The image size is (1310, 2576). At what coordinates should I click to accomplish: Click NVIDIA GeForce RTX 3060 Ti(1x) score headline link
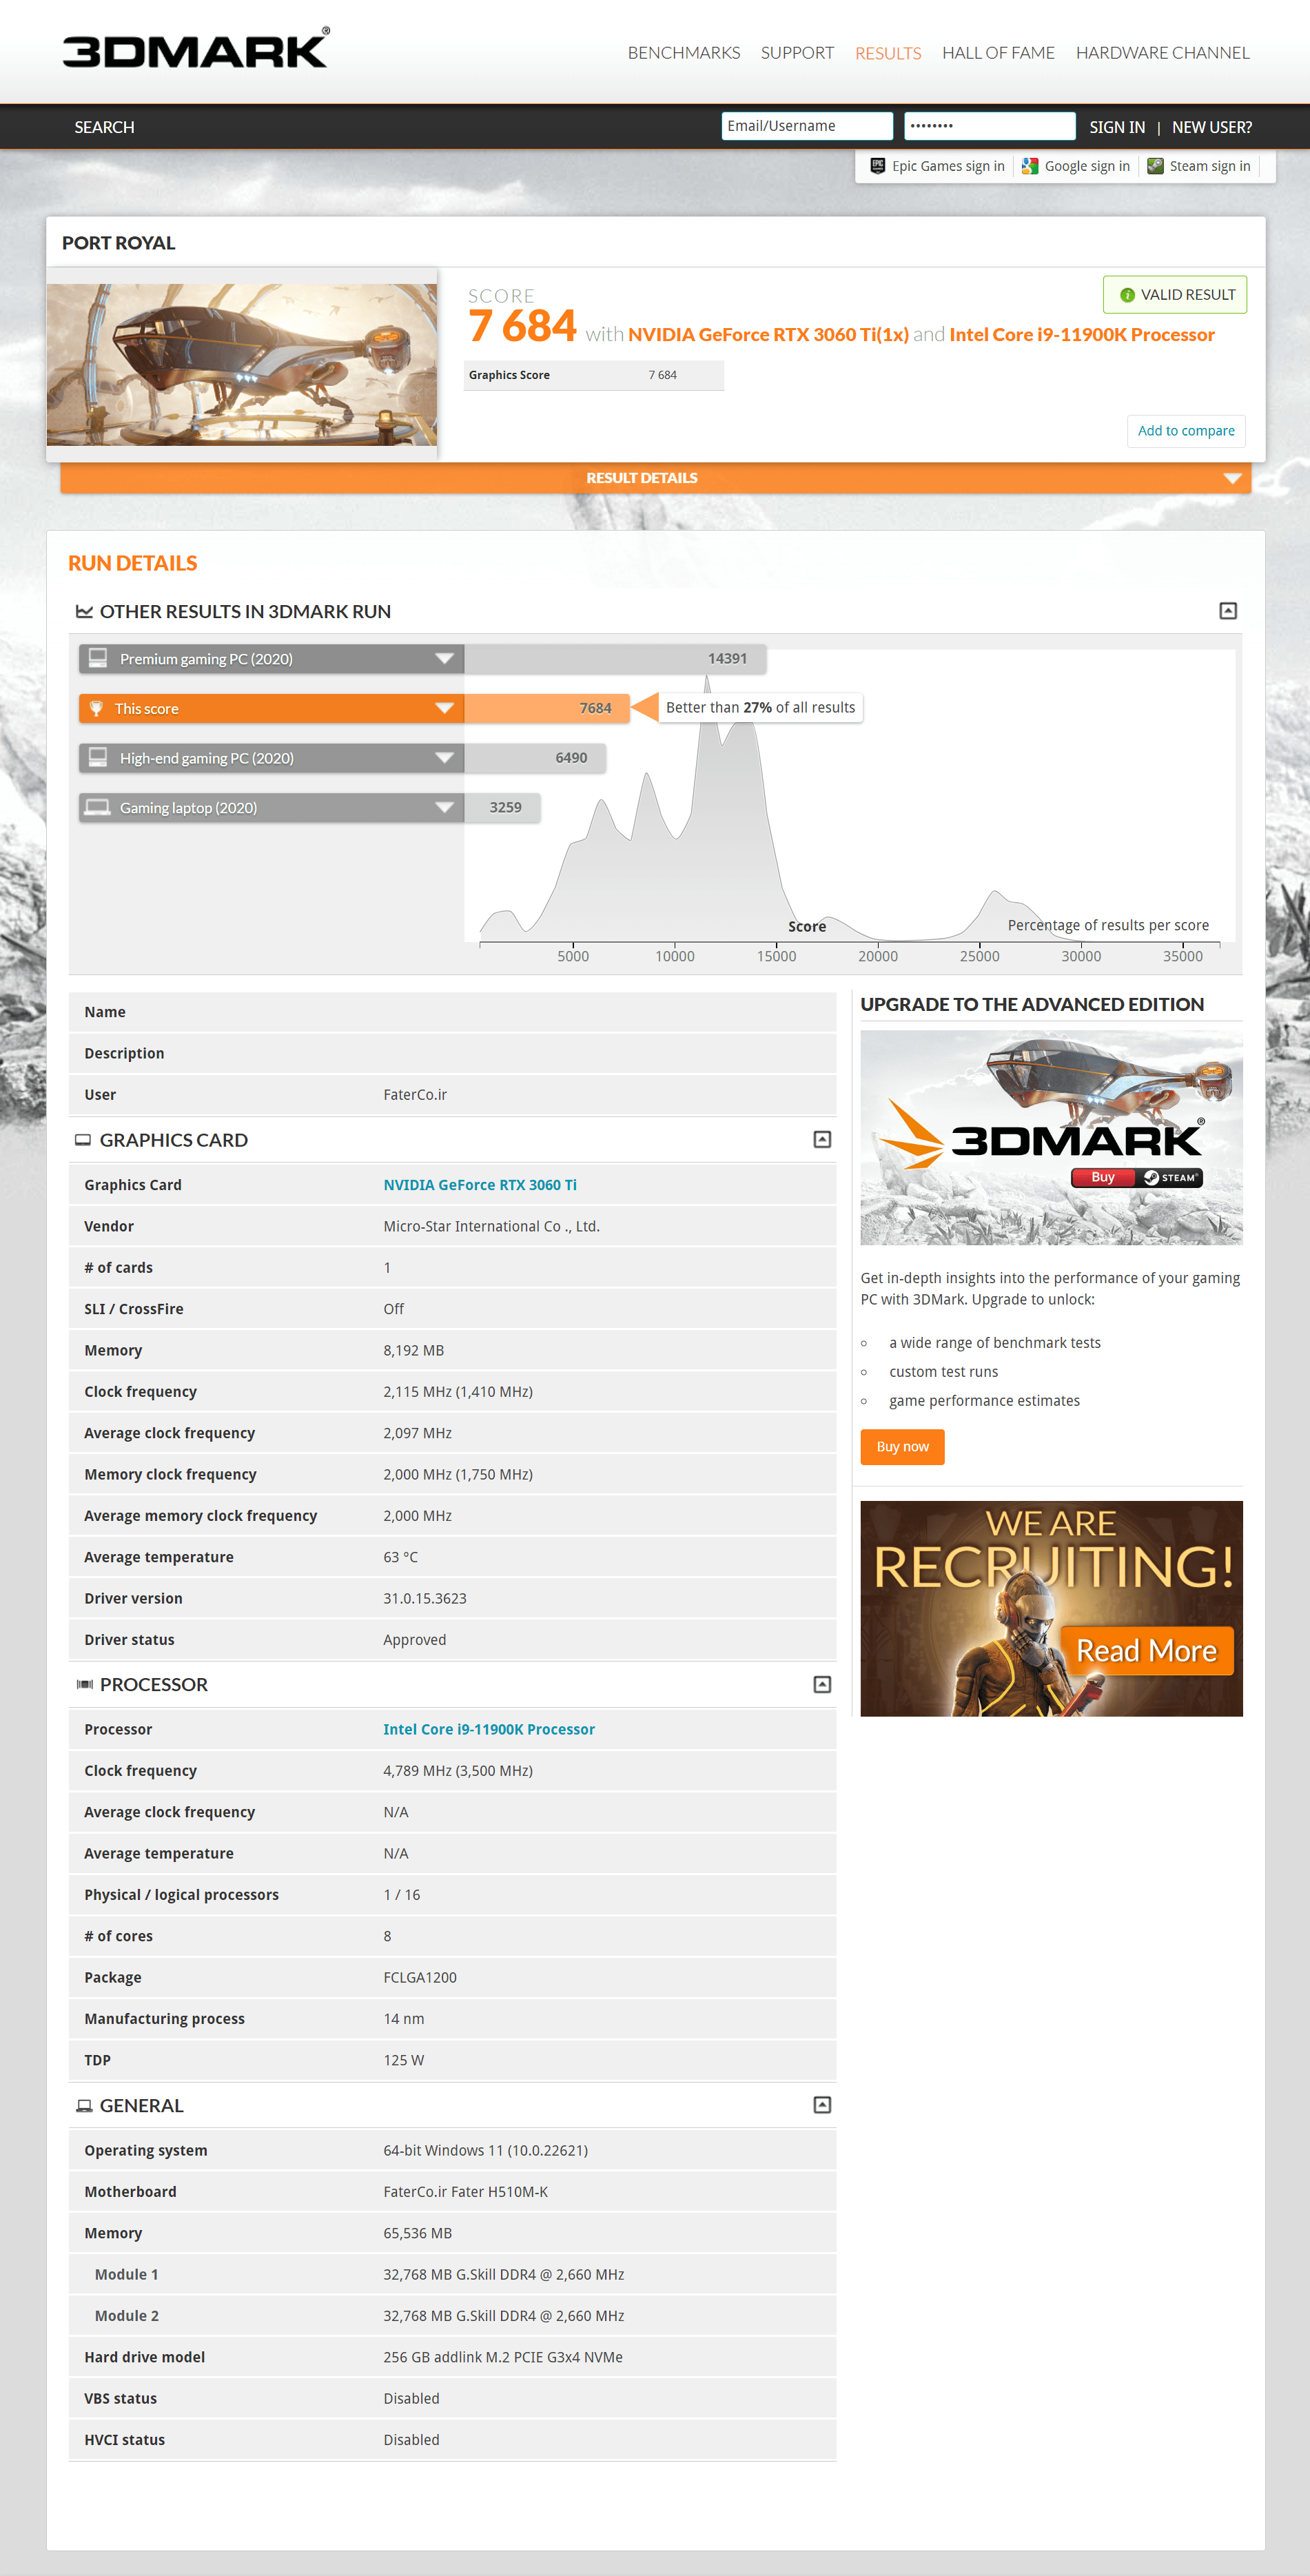[x=768, y=335]
